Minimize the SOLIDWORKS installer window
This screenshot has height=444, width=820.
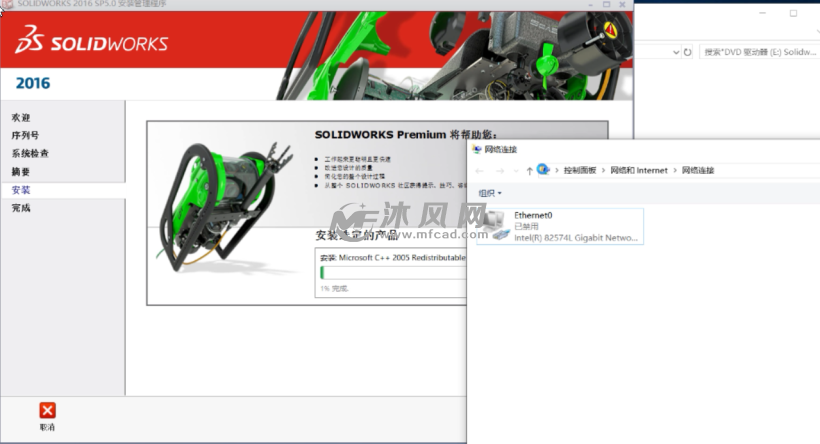point(590,5)
